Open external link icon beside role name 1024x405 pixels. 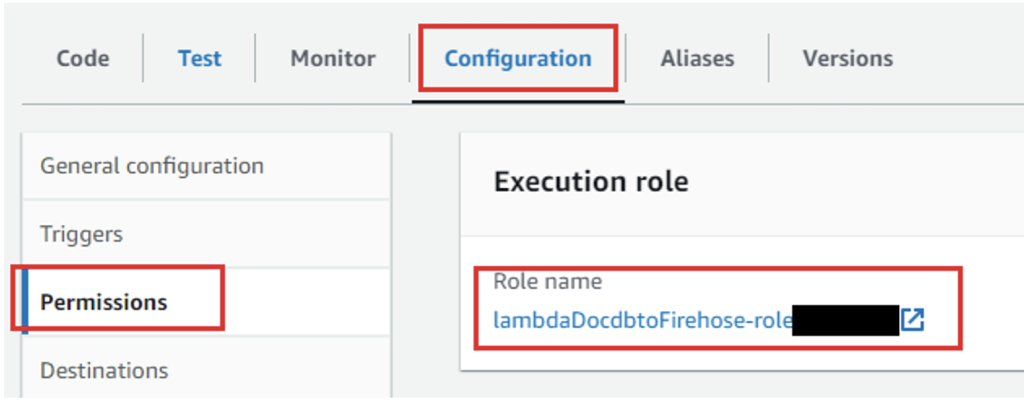pyautogui.click(x=912, y=320)
